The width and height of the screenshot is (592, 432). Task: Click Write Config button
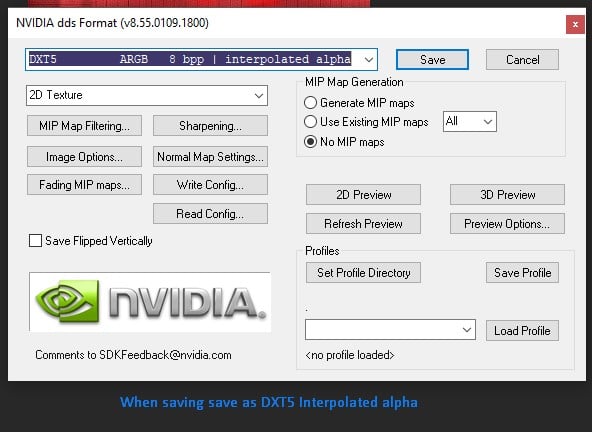pyautogui.click(x=210, y=185)
